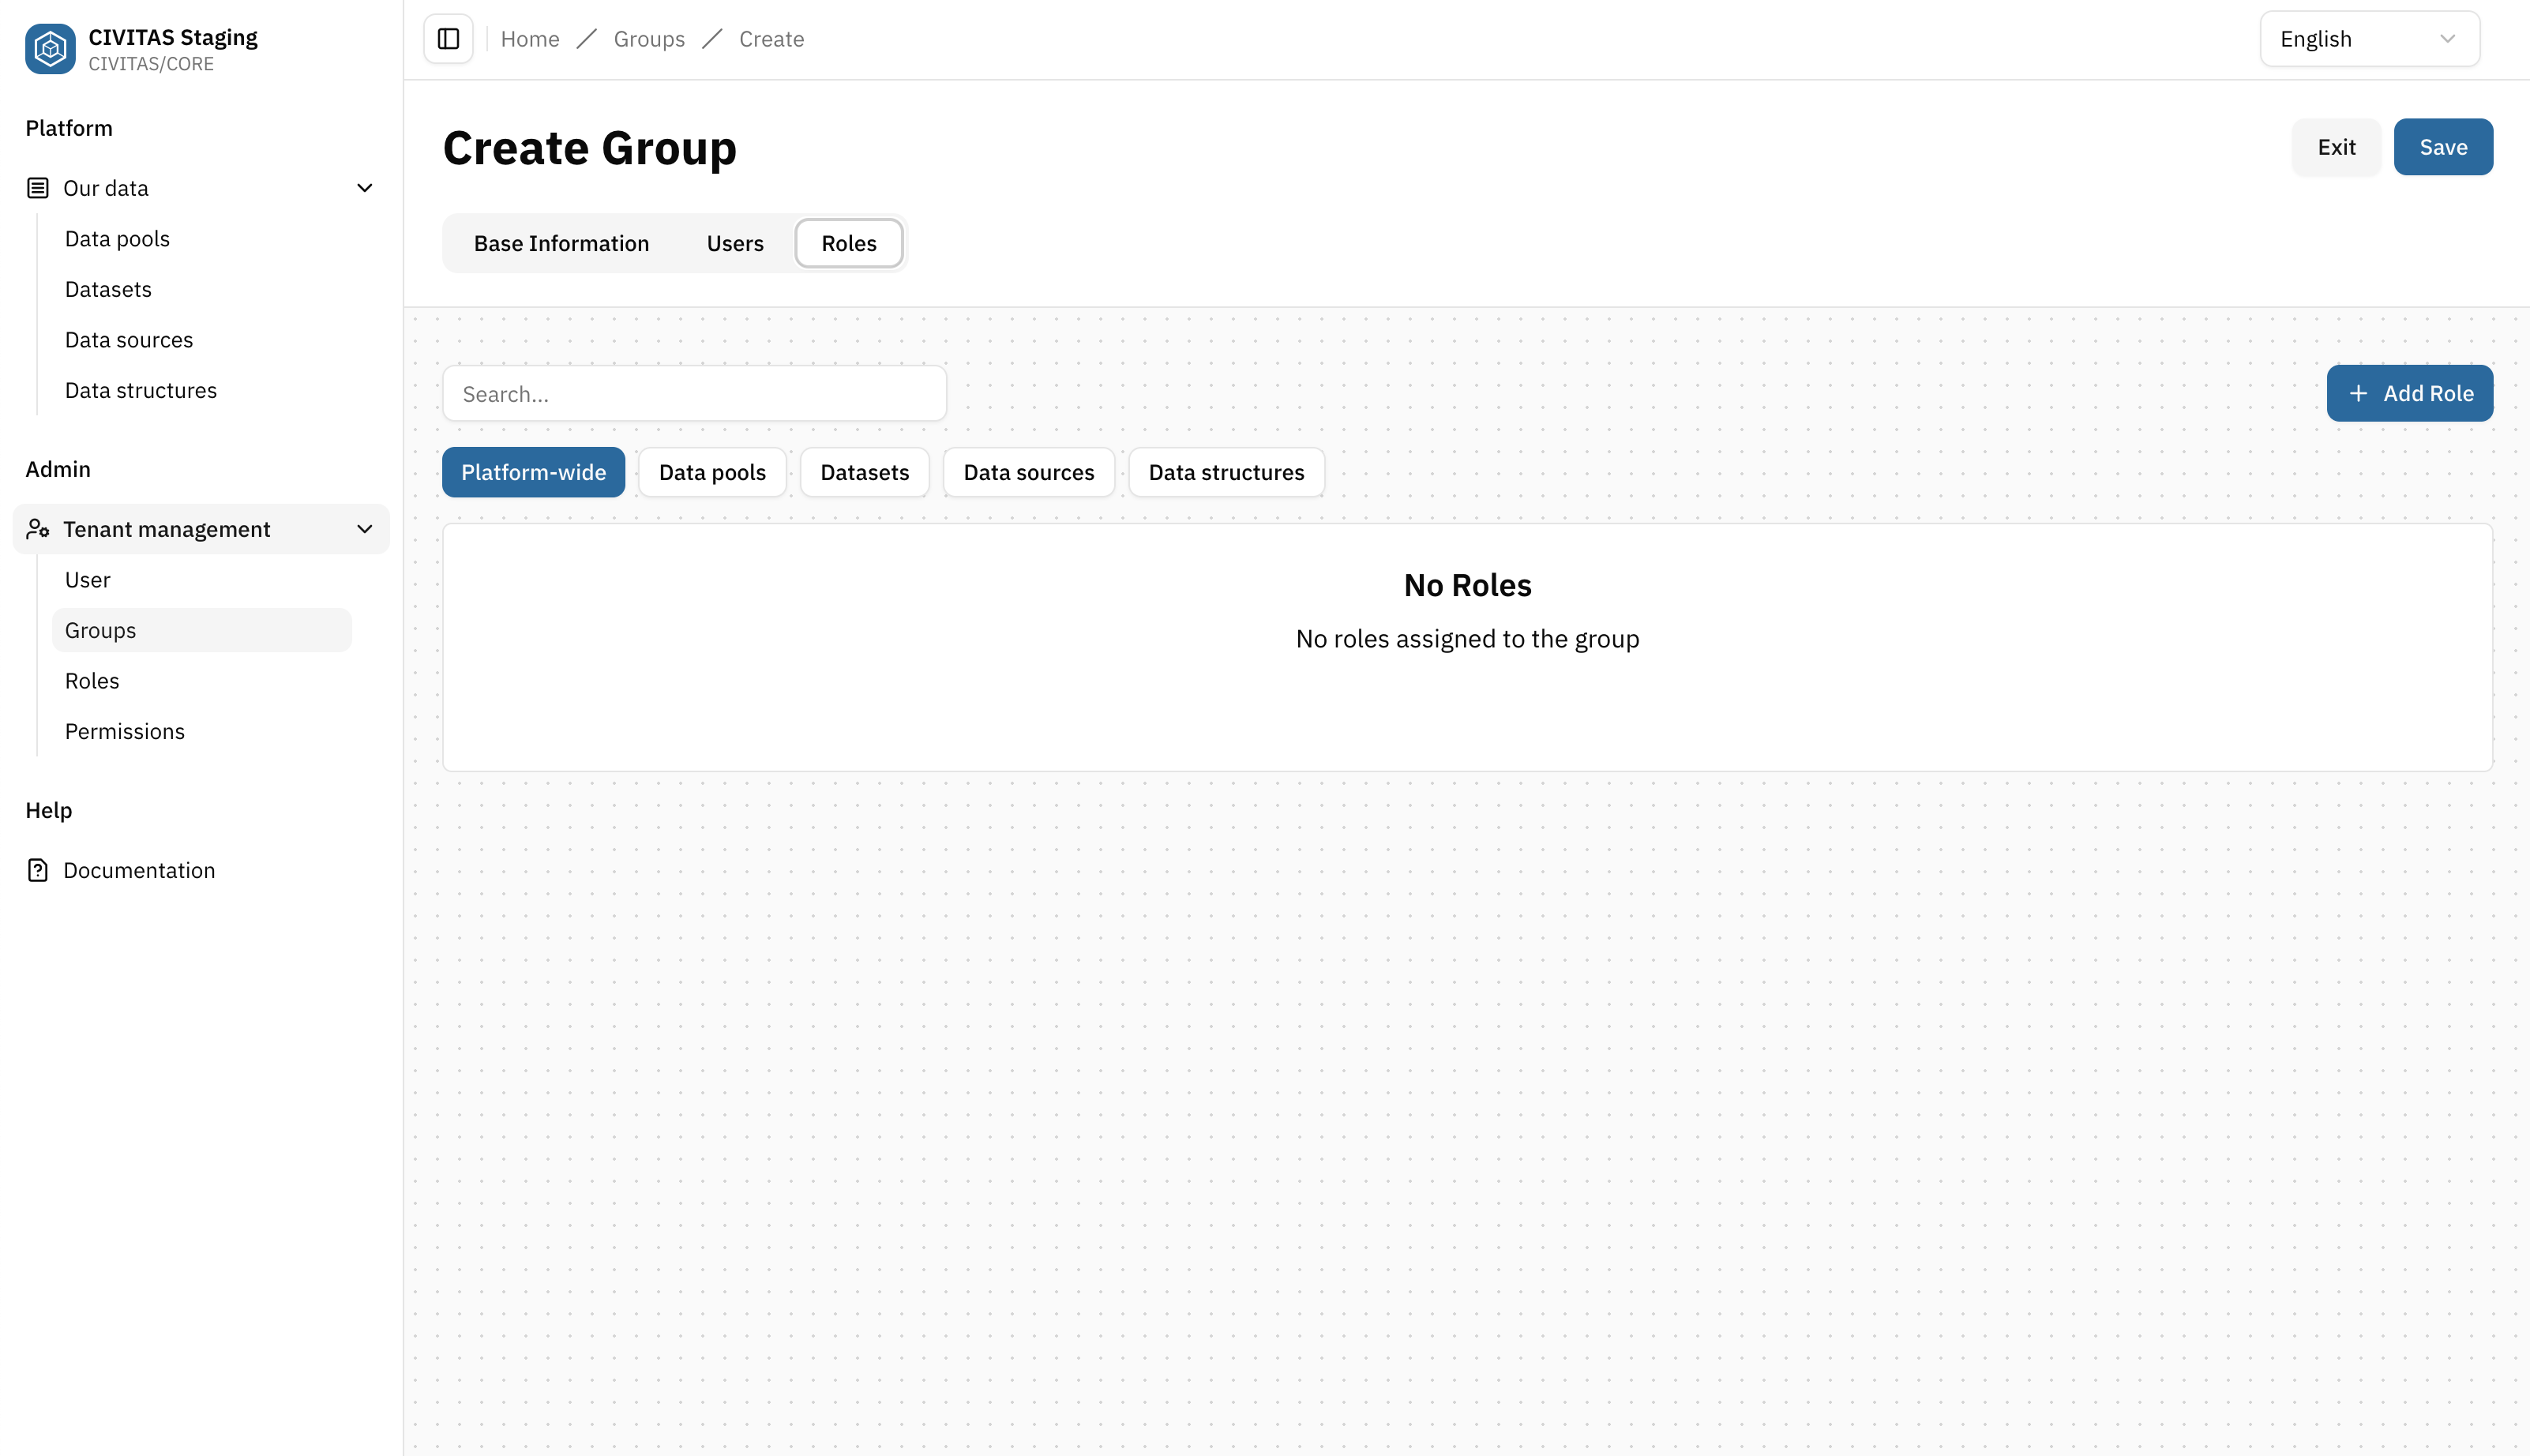Click the Tenant management menu label
Image resolution: width=2530 pixels, height=1456 pixels.
pos(167,529)
